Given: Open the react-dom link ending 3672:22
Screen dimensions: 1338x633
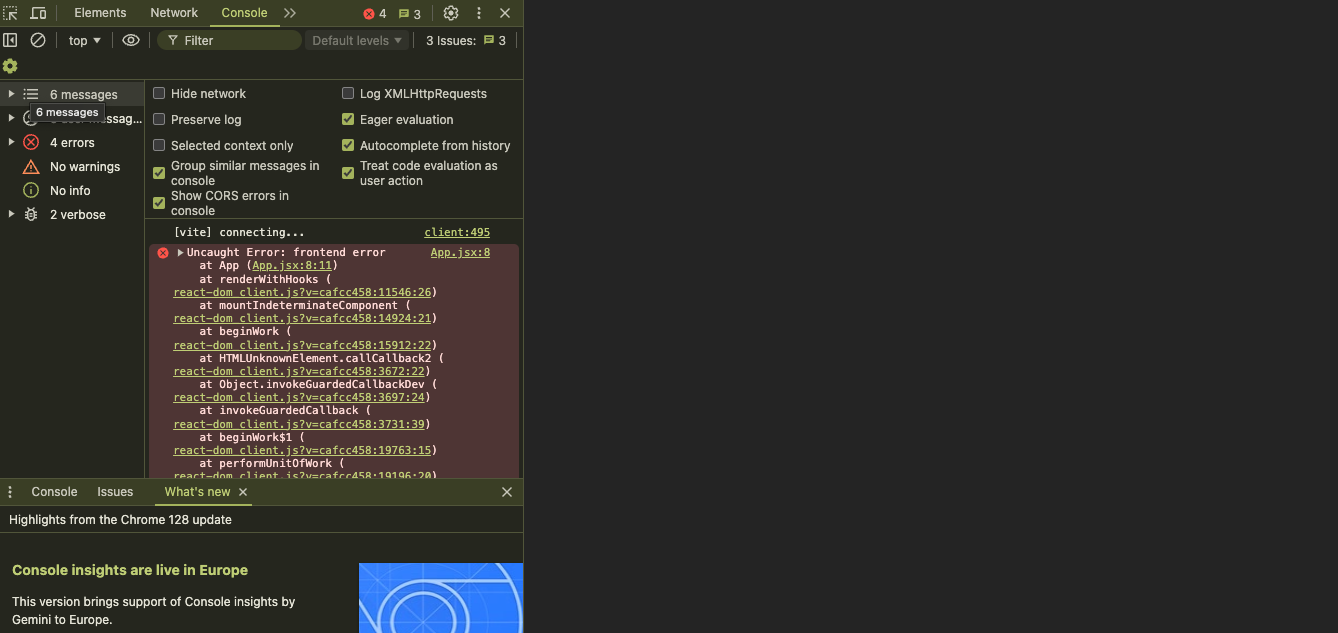Looking at the screenshot, I should (298, 371).
